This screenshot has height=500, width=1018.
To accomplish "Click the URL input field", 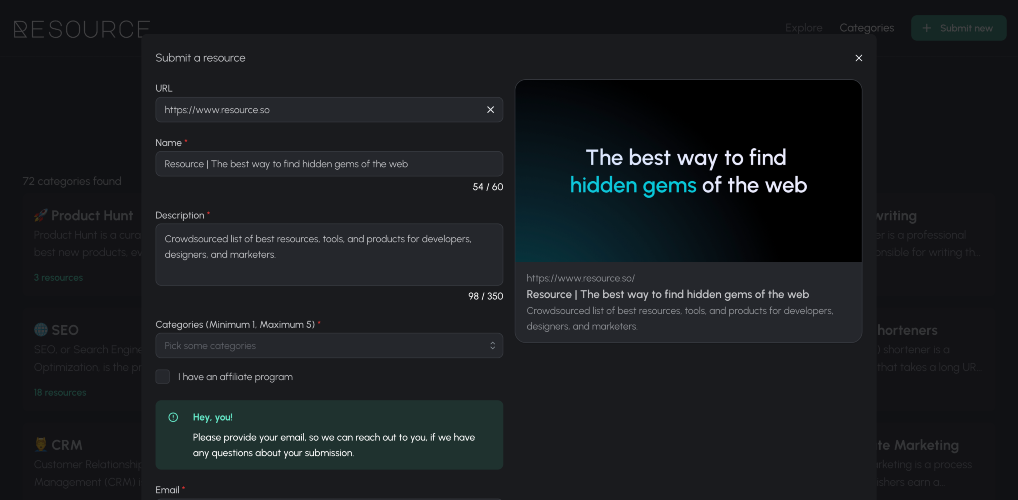I will coord(329,110).
